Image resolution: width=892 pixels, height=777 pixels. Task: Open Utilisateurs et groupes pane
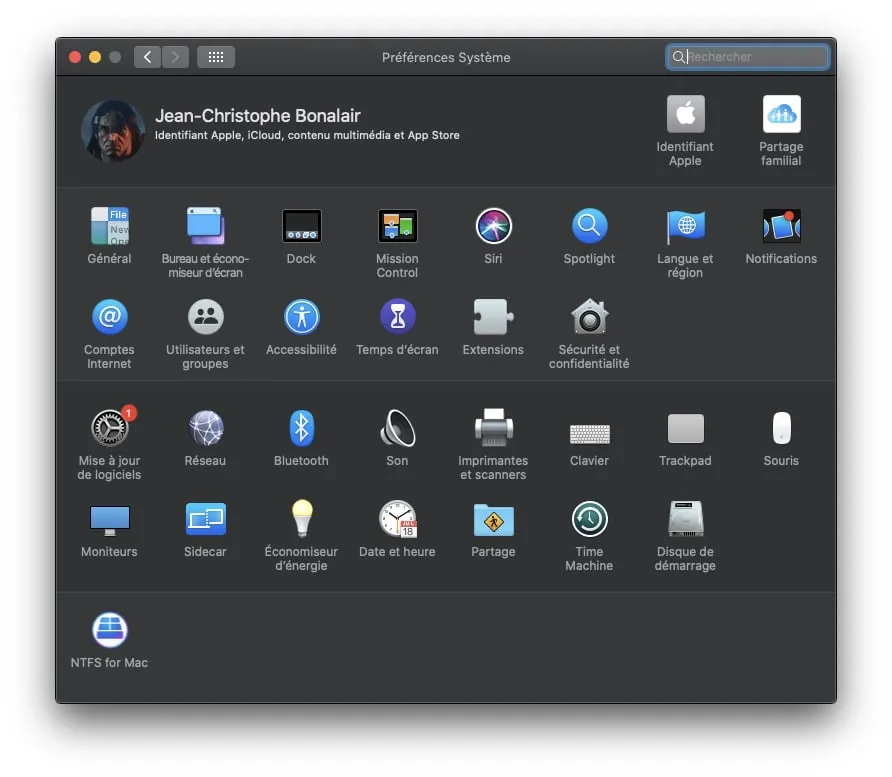click(x=205, y=317)
